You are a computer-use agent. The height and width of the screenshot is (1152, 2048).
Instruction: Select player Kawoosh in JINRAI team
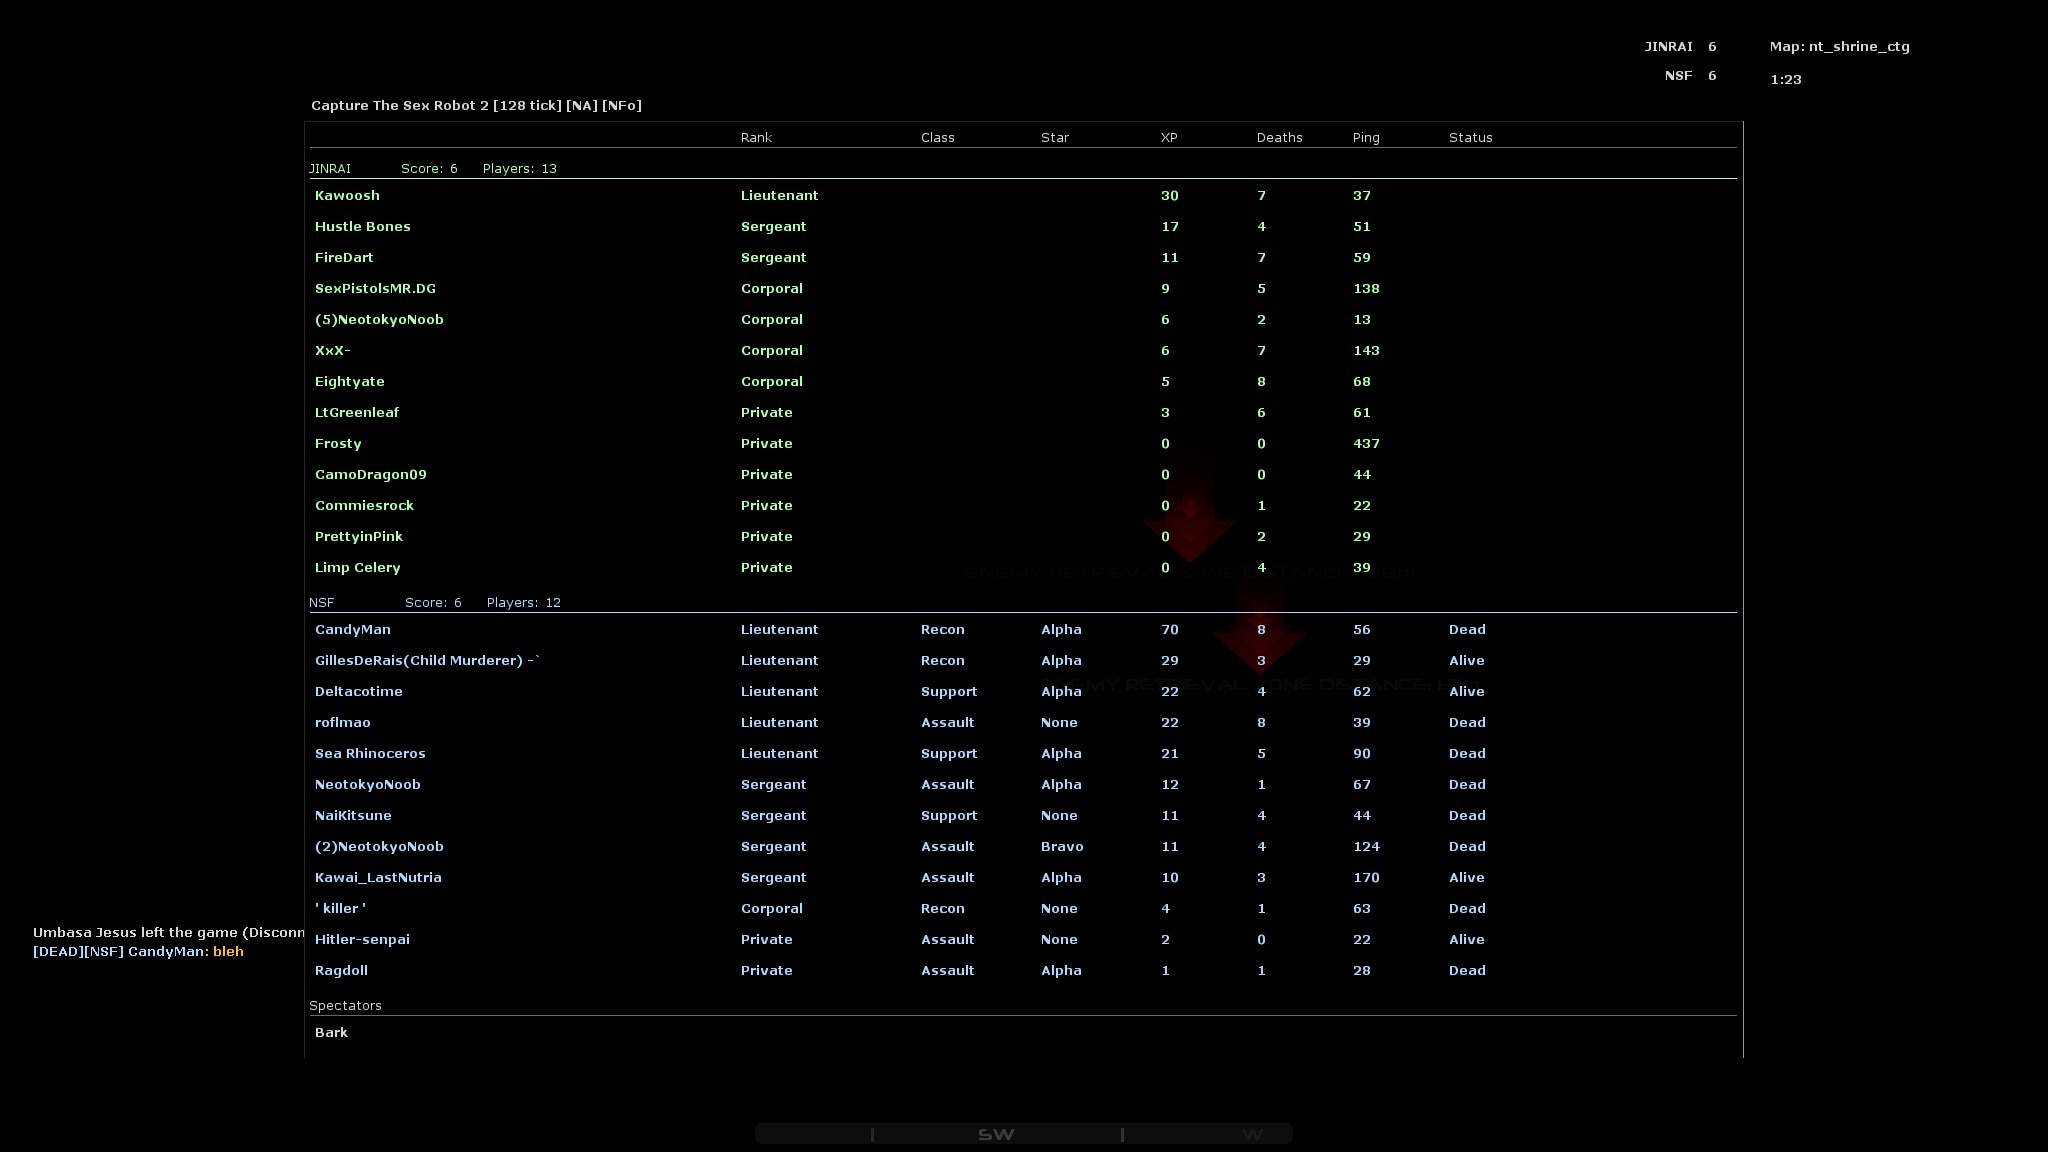click(x=347, y=196)
